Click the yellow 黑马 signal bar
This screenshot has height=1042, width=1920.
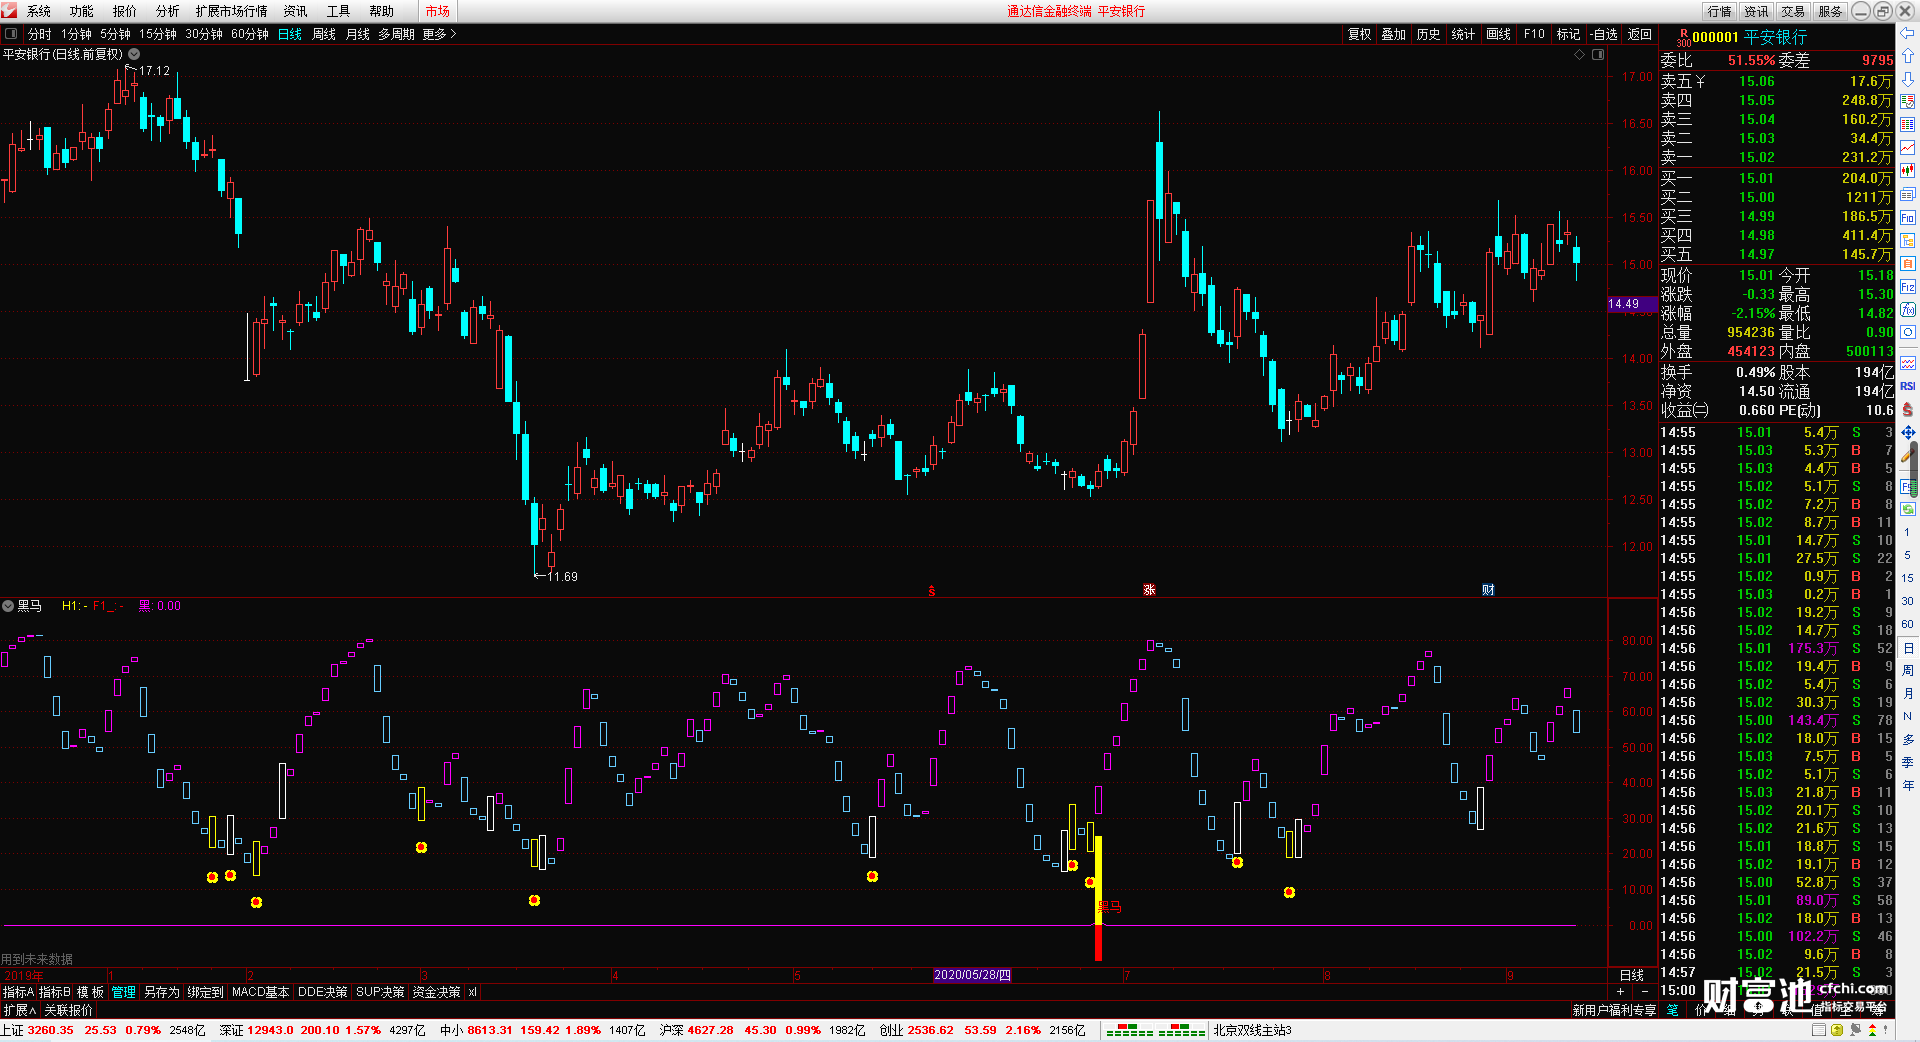pyautogui.click(x=1098, y=880)
